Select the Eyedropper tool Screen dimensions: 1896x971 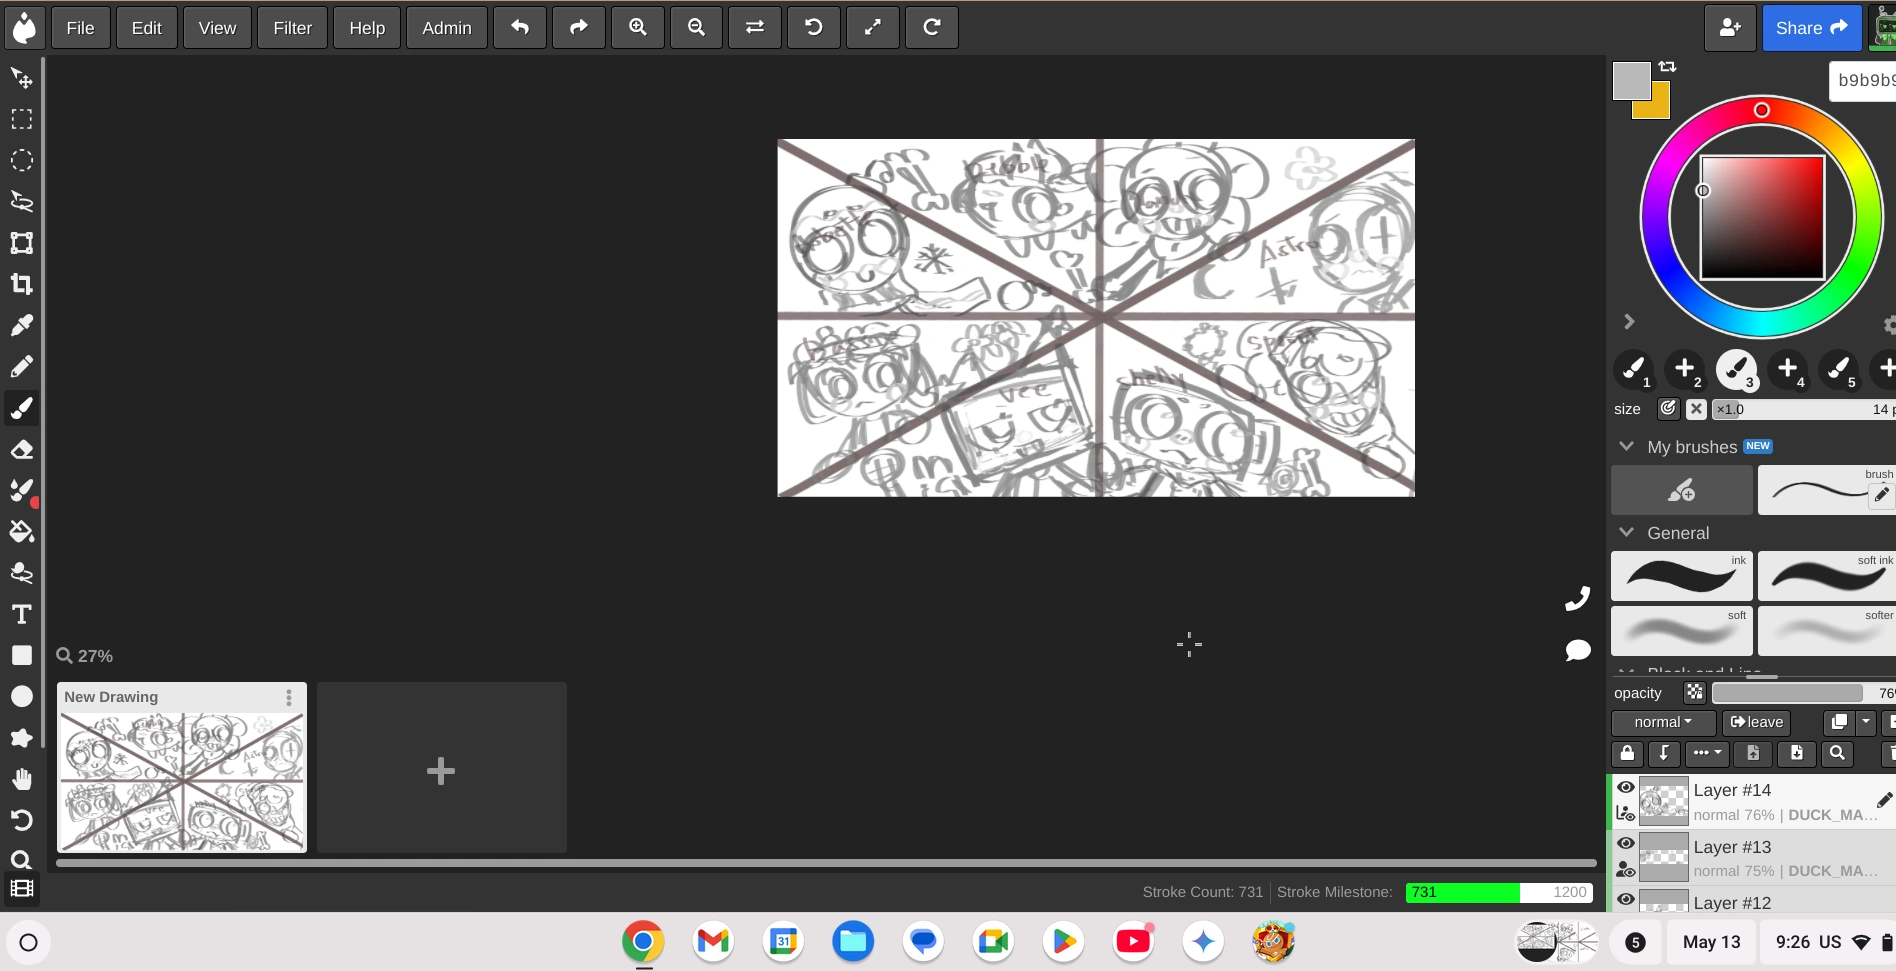pyautogui.click(x=22, y=325)
